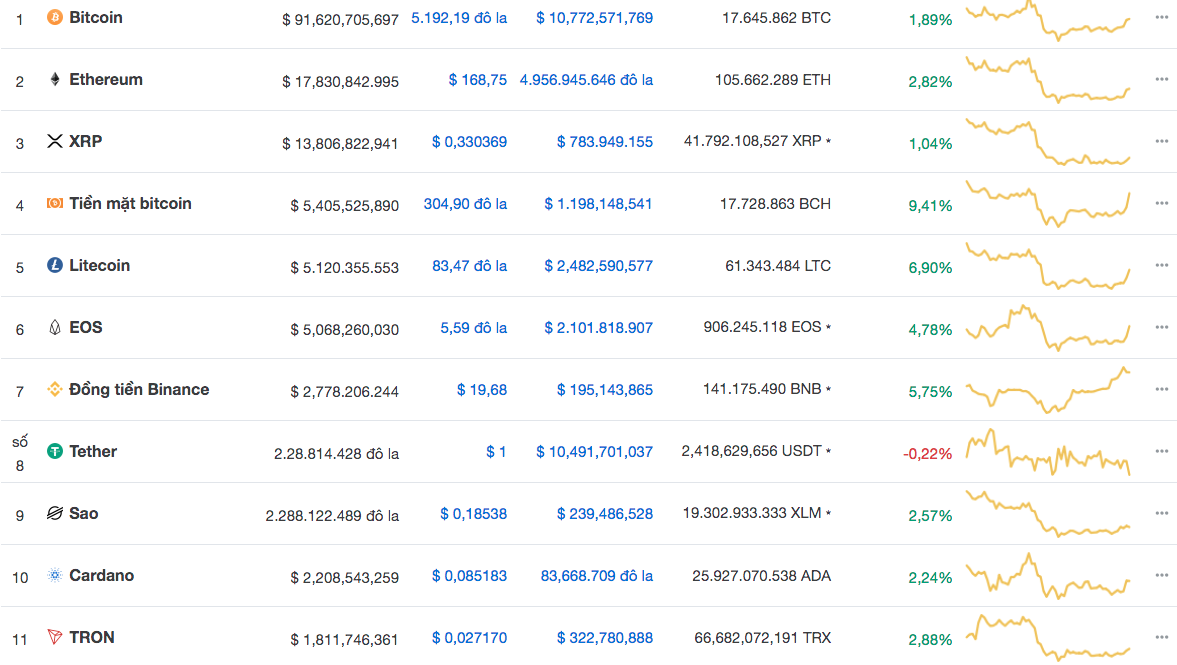Click the Sao (Stellar) logo icon
1177x665 pixels.
(55, 513)
